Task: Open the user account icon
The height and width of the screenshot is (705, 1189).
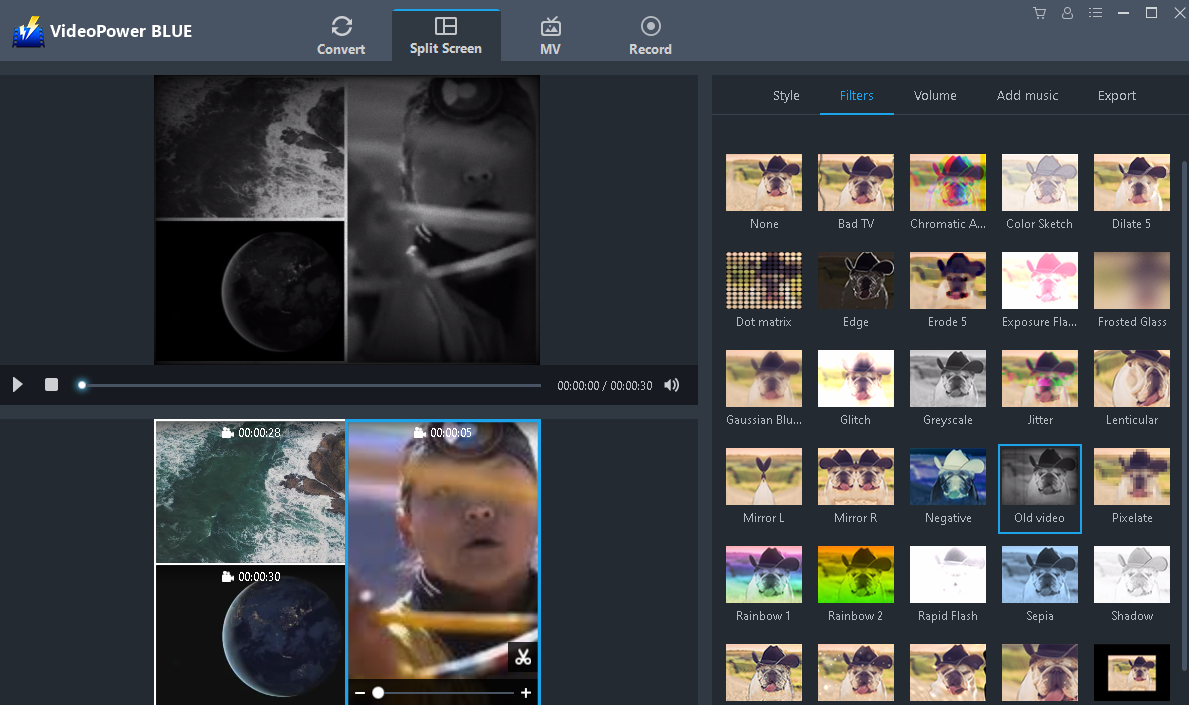Action: point(1067,13)
